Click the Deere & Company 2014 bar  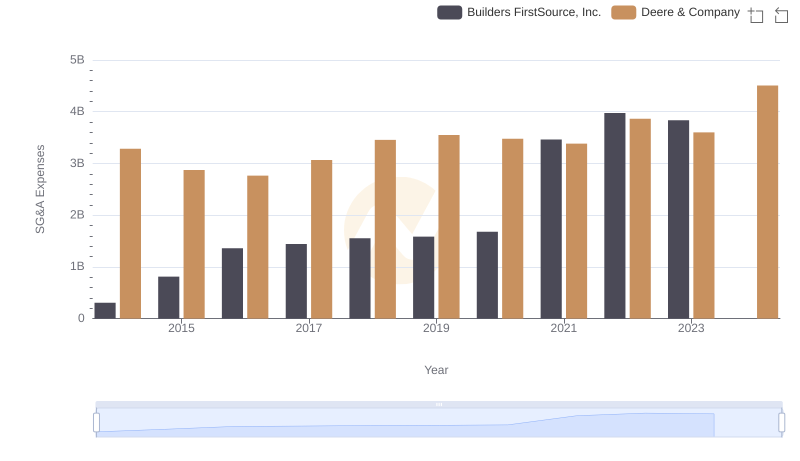click(131, 234)
